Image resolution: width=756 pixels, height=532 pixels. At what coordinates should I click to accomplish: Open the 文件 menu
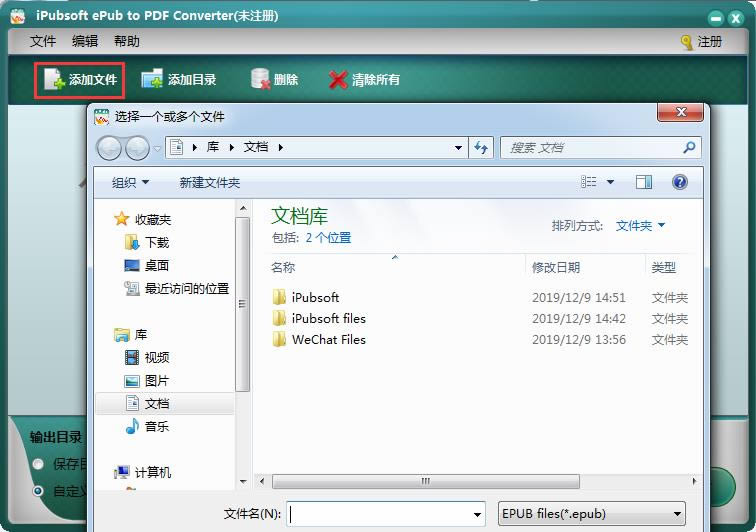click(x=43, y=41)
